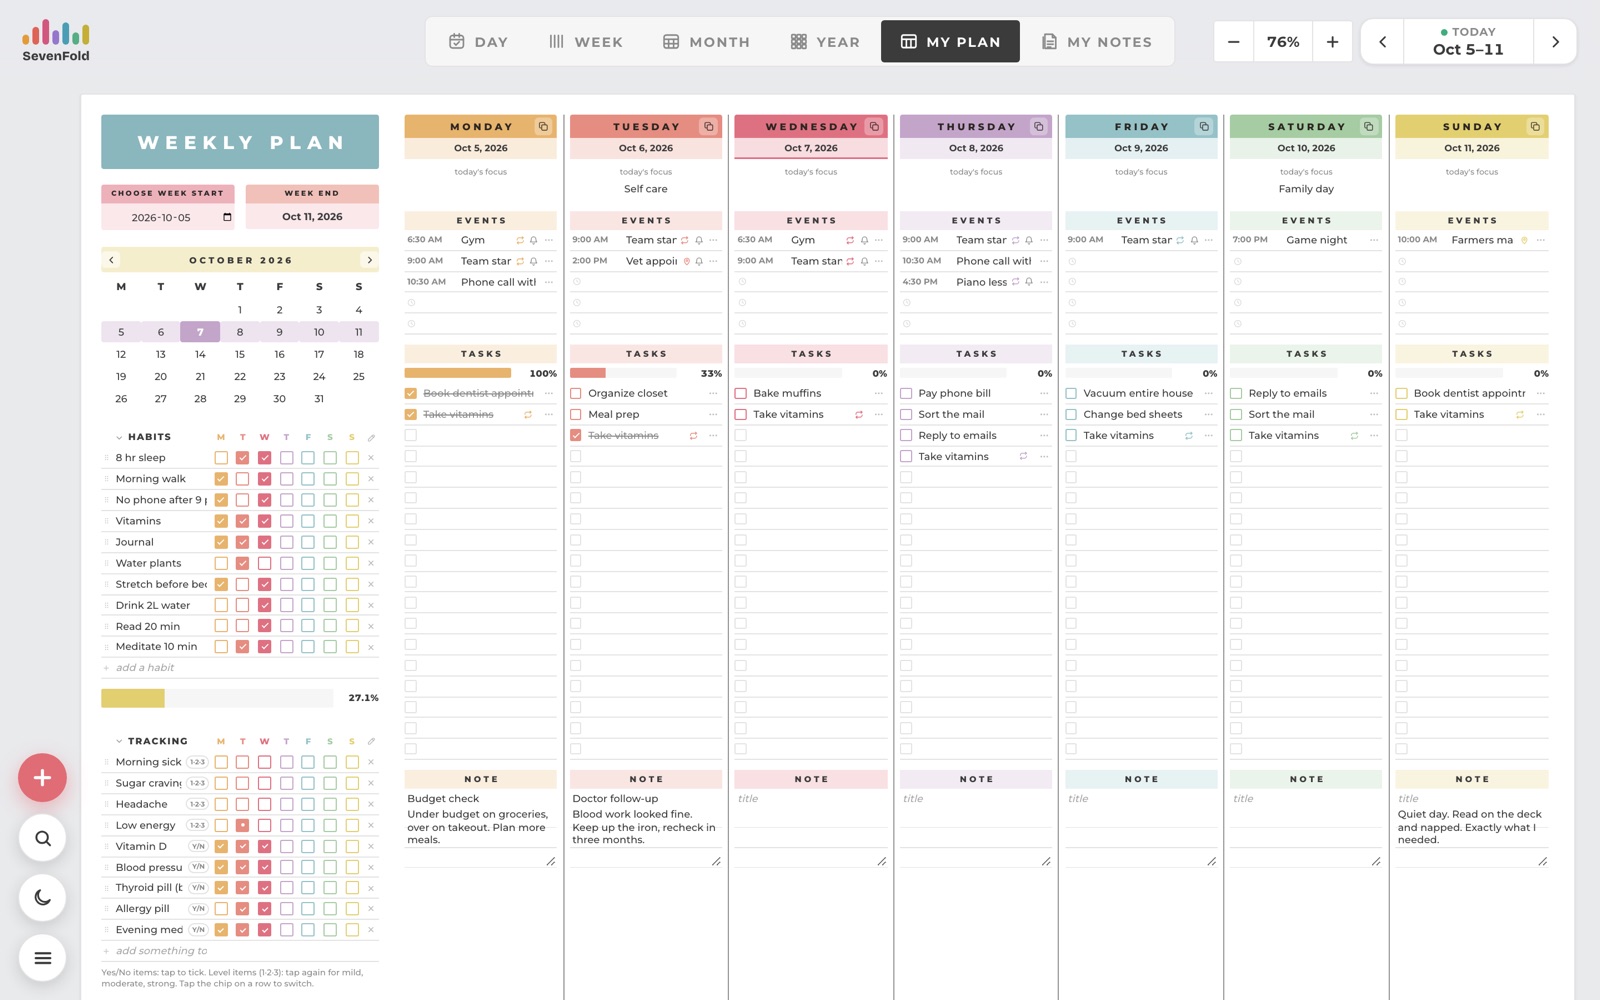Open the search magnifier button
Screen dimensions: 1600x1000
[42, 838]
